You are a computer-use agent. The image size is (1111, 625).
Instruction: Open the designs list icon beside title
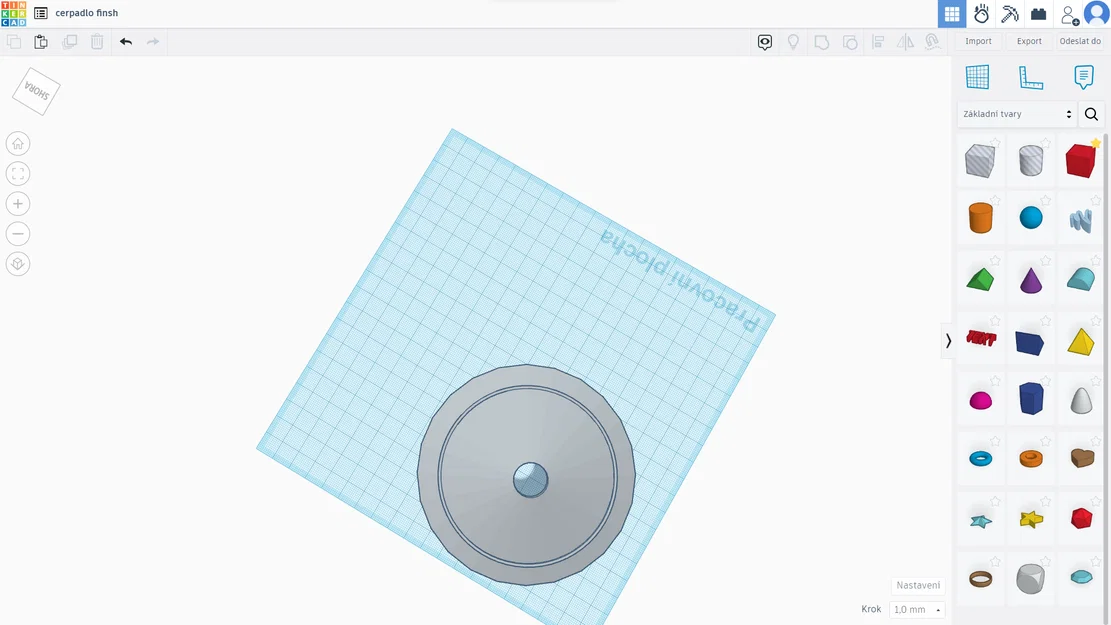(40, 13)
